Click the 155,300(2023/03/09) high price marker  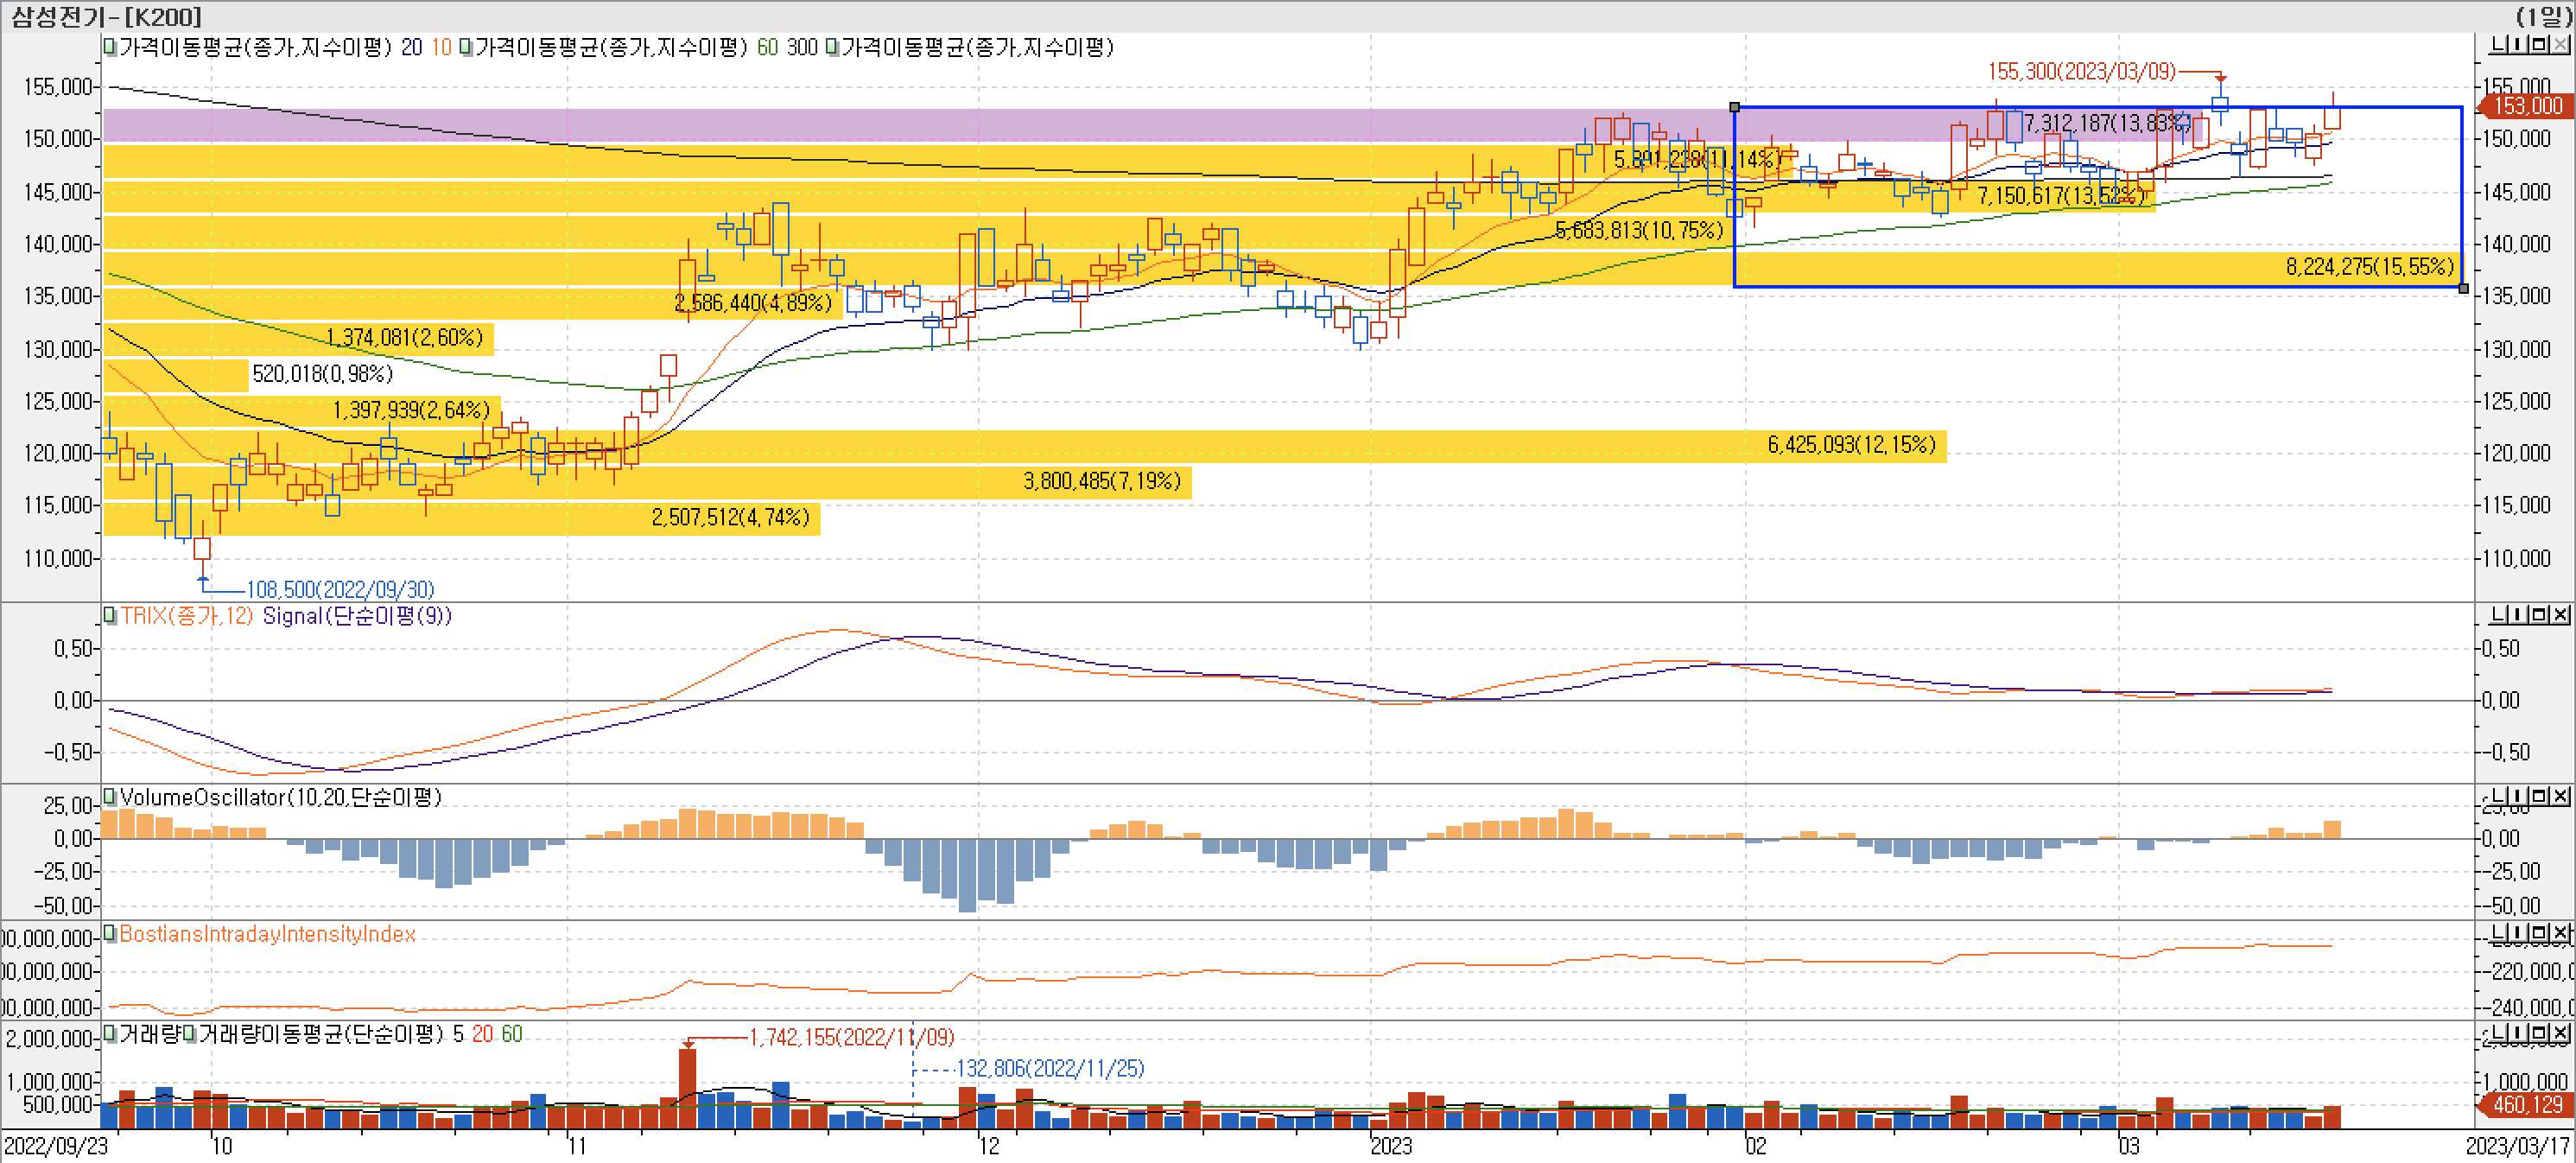coord(2080,72)
